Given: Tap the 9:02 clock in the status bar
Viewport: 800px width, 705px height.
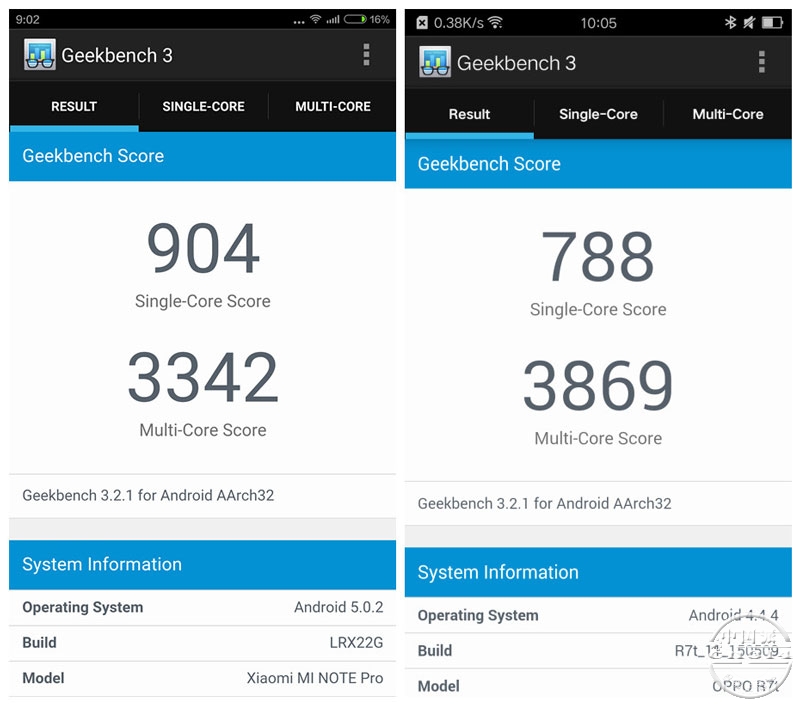Looking at the screenshot, I should pyautogui.click(x=28, y=19).
